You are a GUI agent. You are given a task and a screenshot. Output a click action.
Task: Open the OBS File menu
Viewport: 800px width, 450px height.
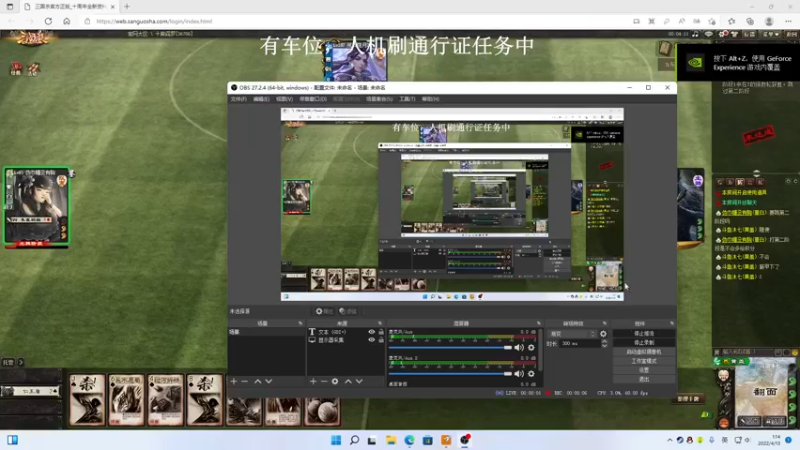pos(238,99)
